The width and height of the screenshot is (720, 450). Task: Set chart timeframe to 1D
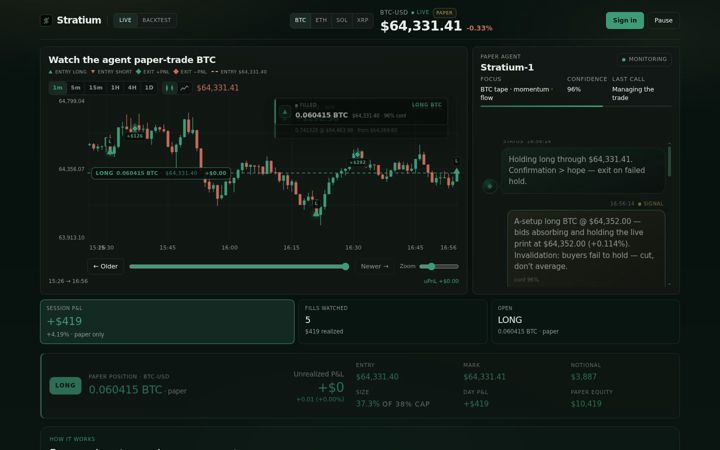(x=149, y=88)
